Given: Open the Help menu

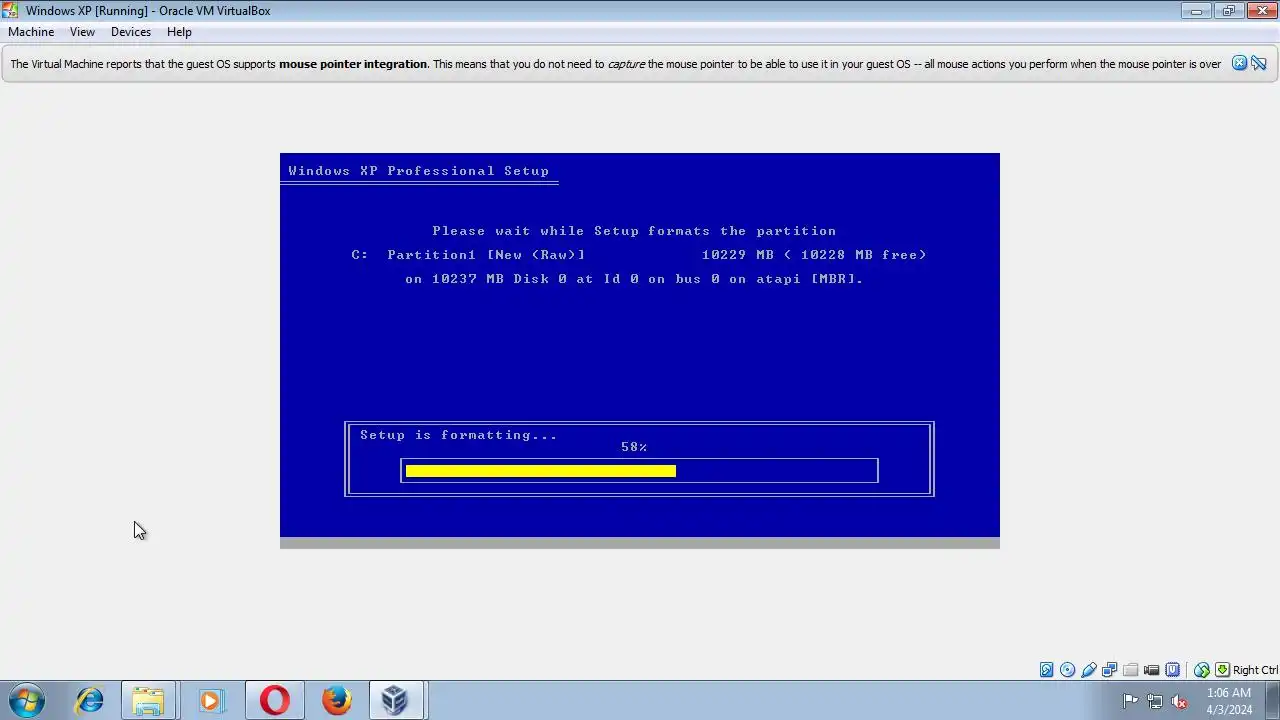Looking at the screenshot, I should click(x=179, y=32).
